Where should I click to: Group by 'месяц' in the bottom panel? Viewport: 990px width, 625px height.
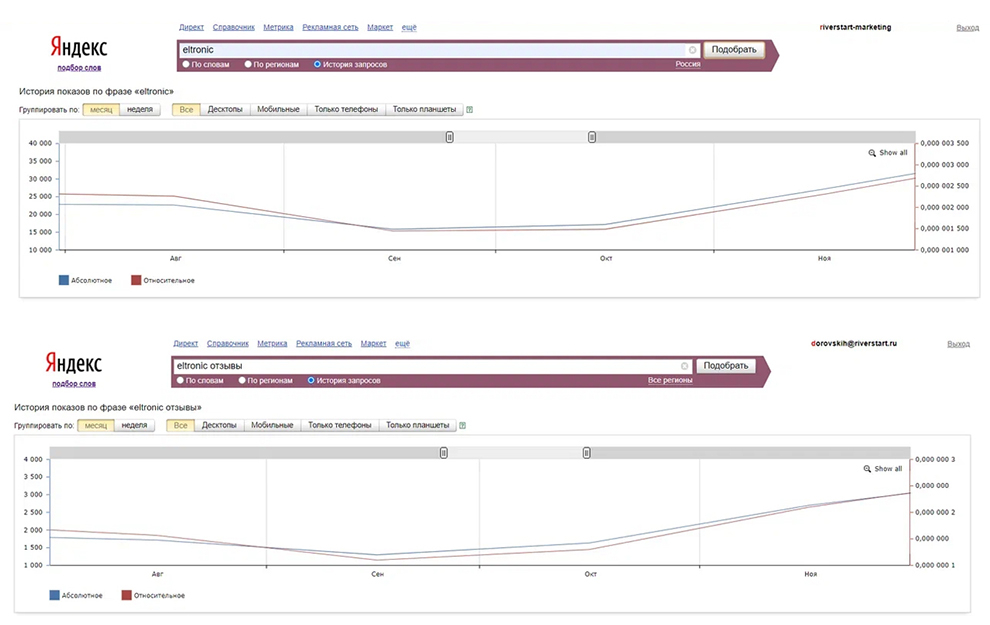96,426
